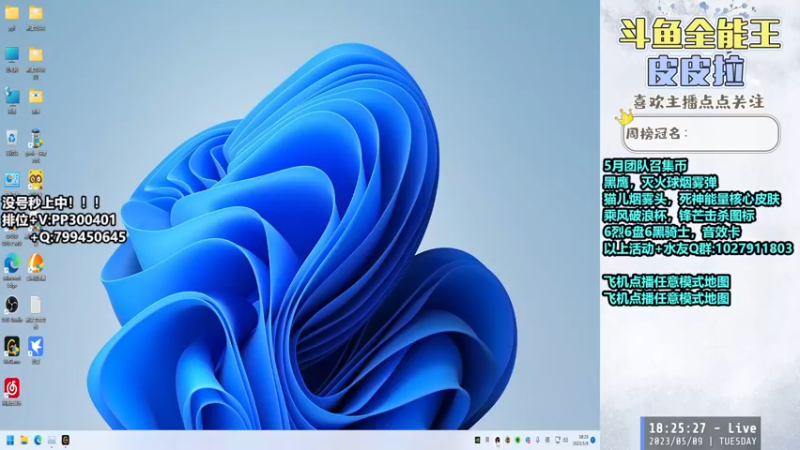Screen dimensions: 800x450
Task: Select the blue Control Panel style desktop icon
Action: pos(12,180)
